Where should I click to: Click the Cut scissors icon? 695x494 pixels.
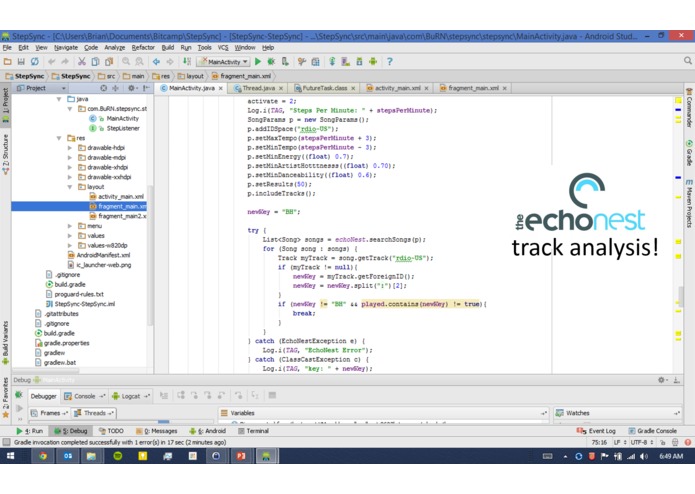coord(82,62)
